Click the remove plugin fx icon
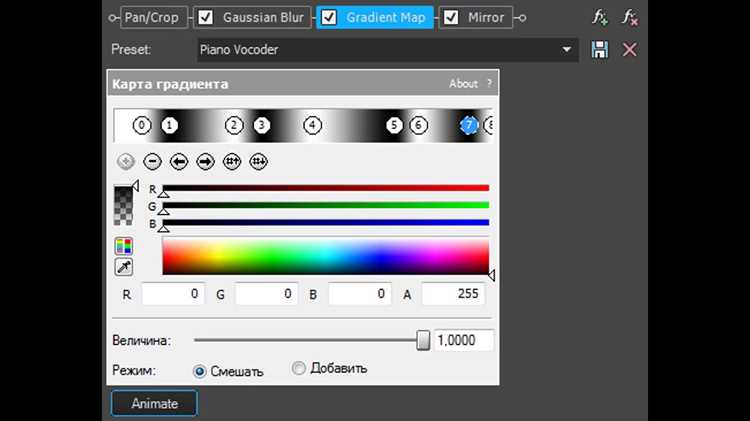The width and height of the screenshot is (750, 421). click(x=629, y=18)
